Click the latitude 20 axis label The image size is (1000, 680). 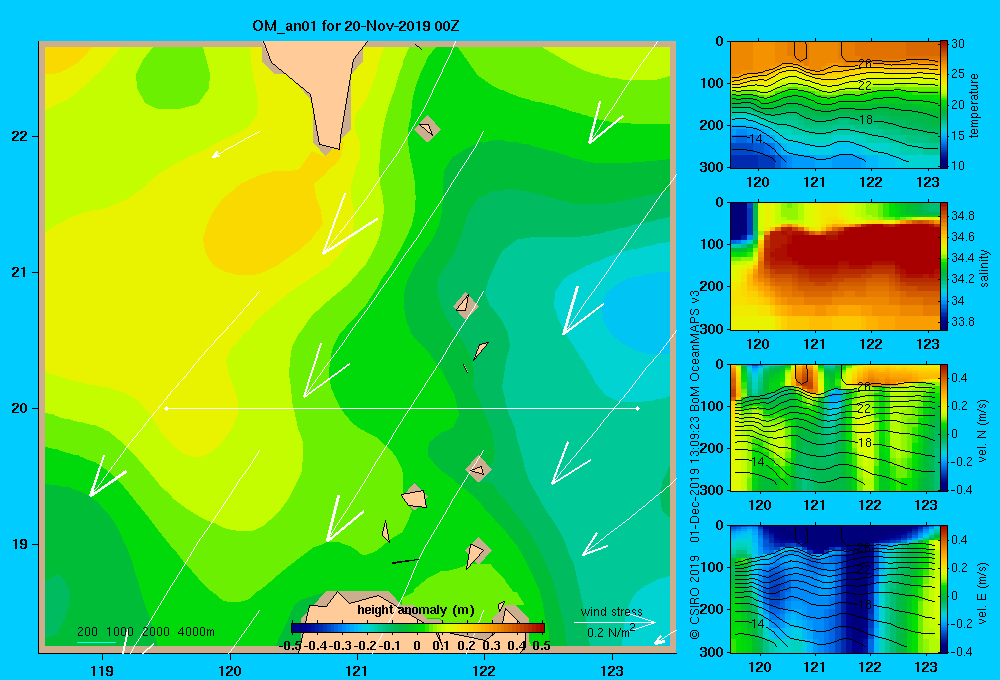click(20, 408)
